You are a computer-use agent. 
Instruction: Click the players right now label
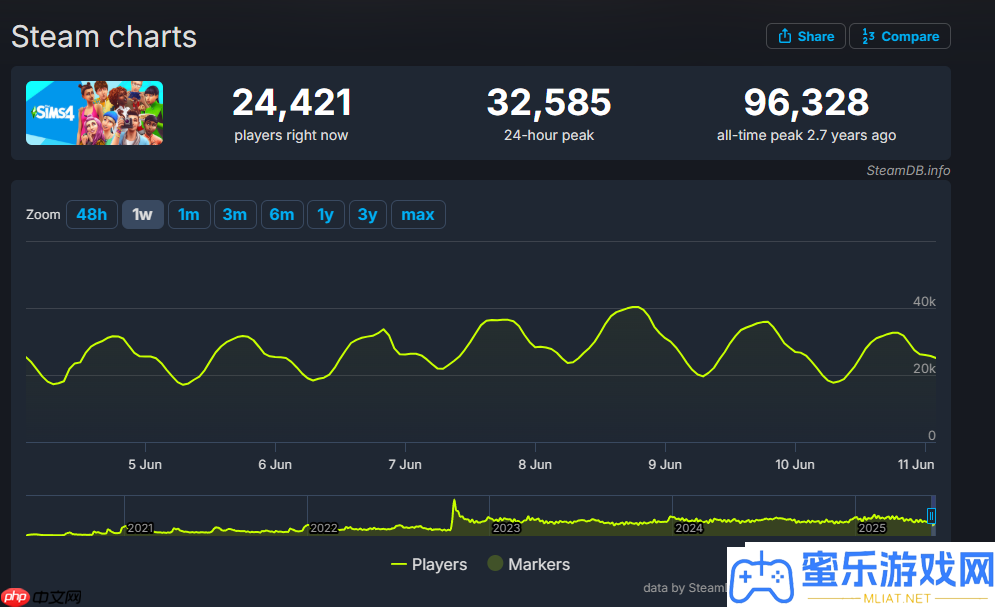[x=291, y=135]
